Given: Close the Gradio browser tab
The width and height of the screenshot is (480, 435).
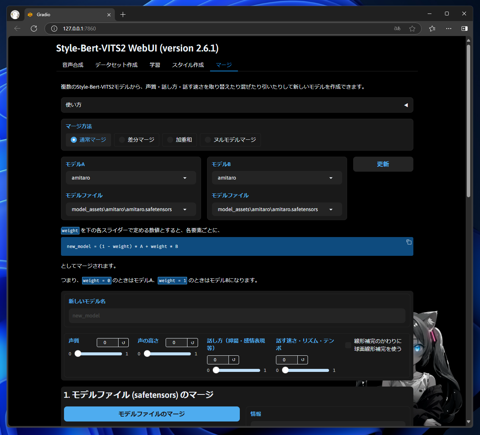Looking at the screenshot, I should [109, 15].
